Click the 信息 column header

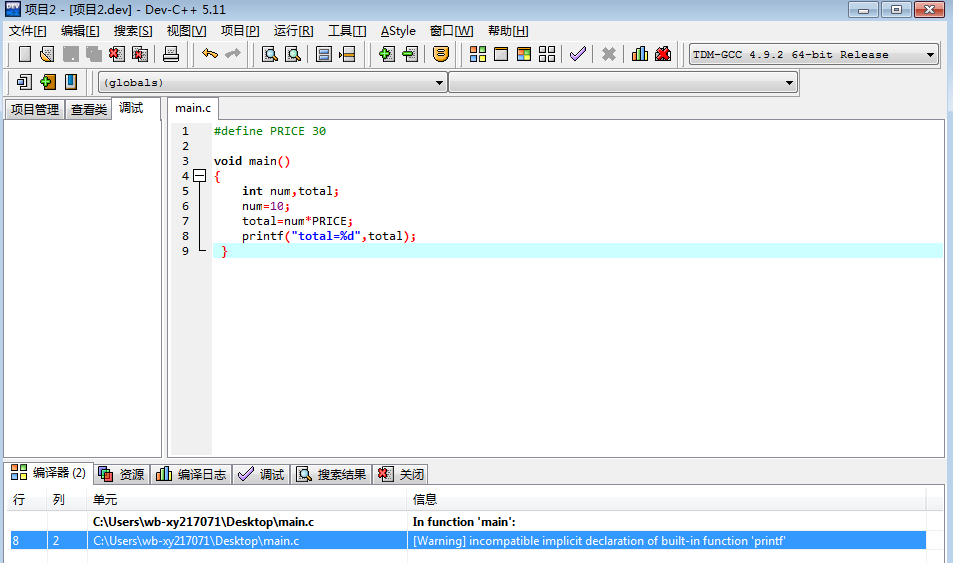tap(666, 500)
